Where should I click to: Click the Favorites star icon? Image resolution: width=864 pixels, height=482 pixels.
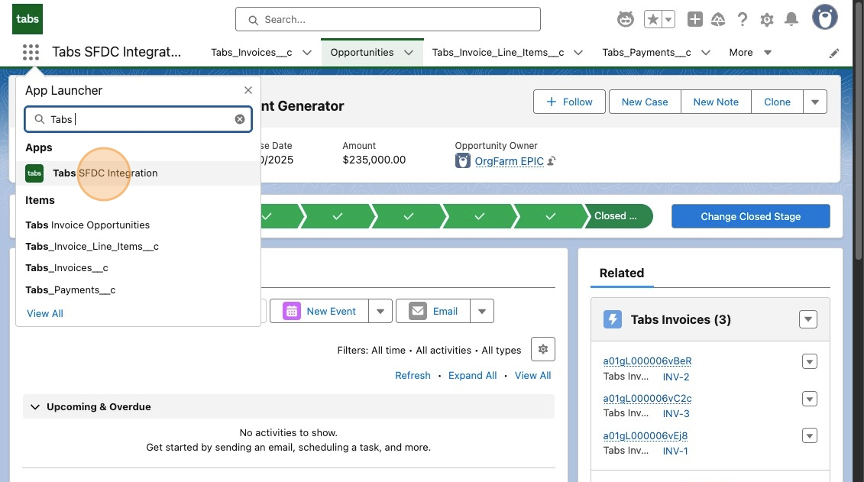(x=653, y=20)
